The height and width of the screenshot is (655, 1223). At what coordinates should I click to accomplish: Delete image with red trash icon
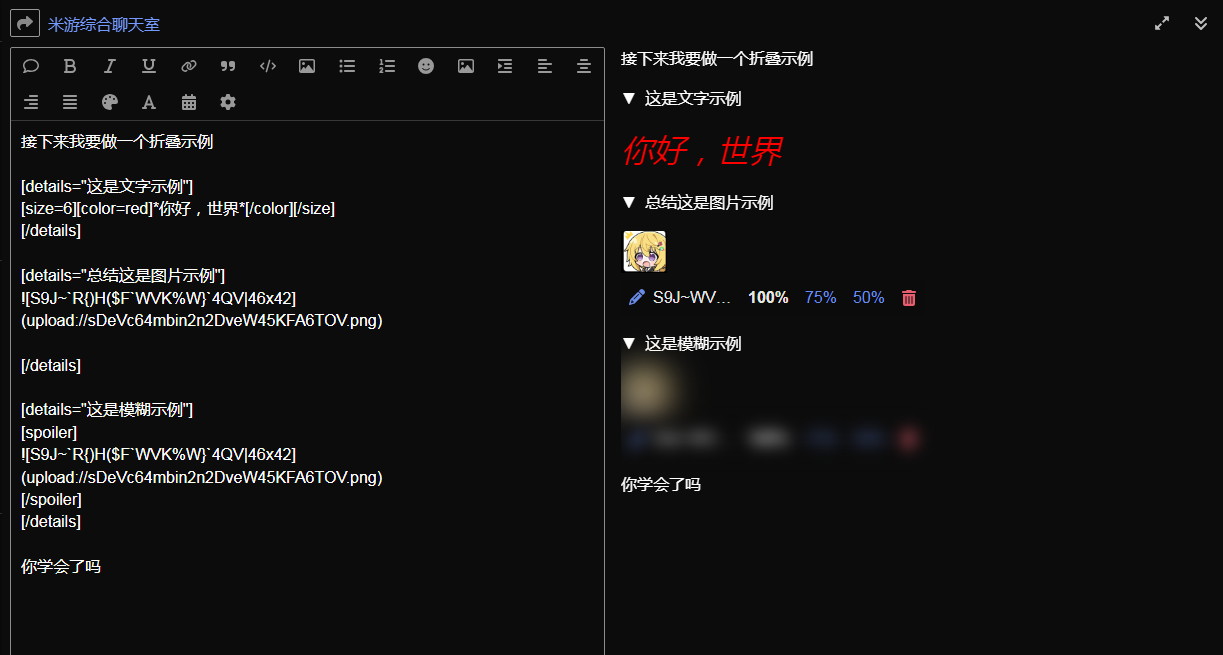(x=909, y=298)
